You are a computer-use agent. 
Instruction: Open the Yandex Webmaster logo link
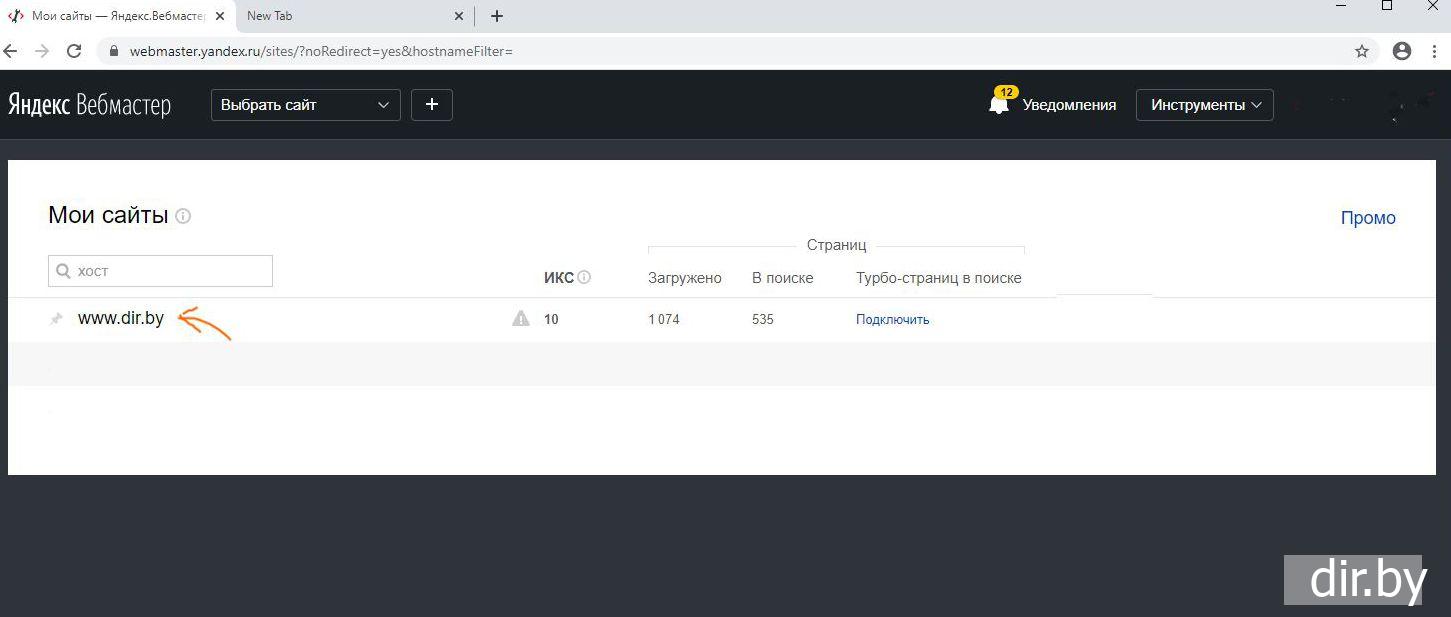89,105
